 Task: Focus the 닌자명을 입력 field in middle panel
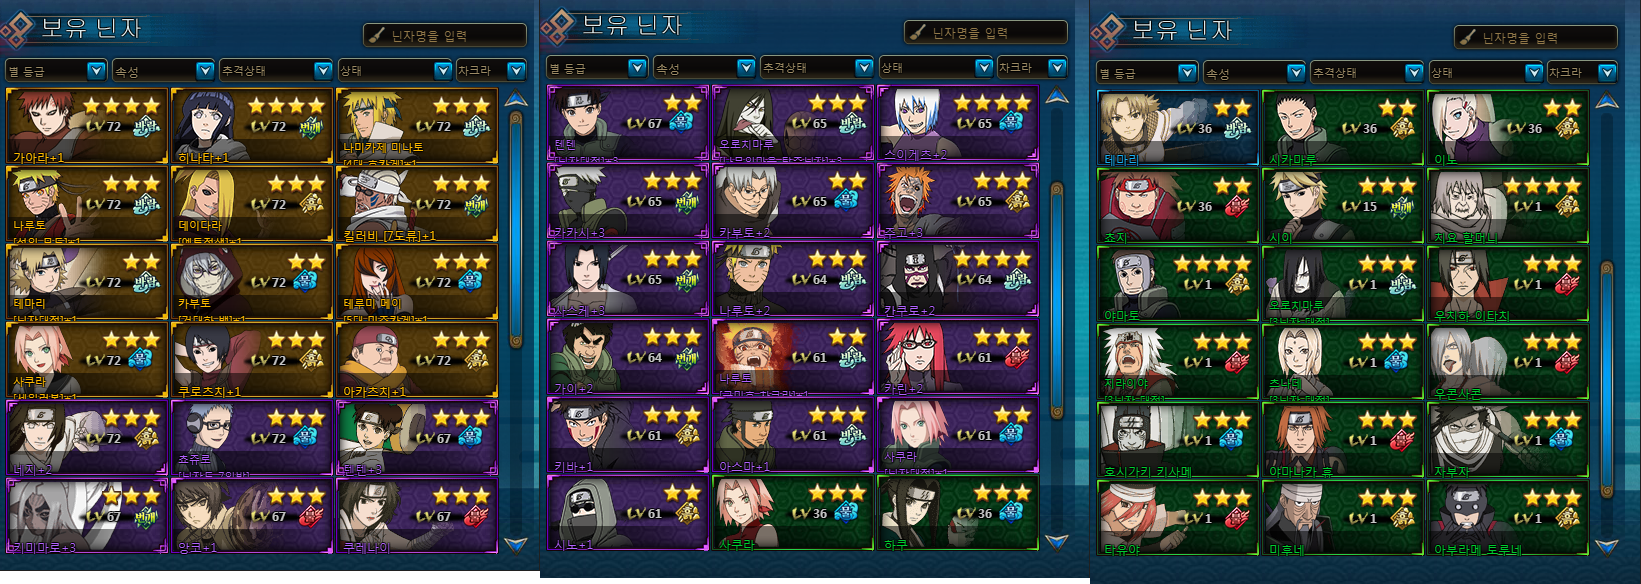click(x=986, y=32)
